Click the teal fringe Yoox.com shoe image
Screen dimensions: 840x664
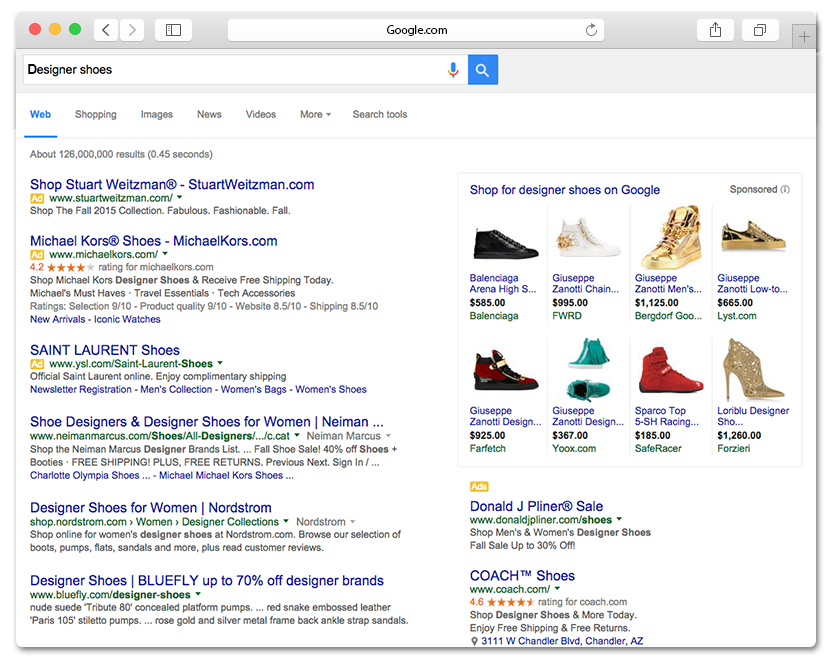point(588,370)
